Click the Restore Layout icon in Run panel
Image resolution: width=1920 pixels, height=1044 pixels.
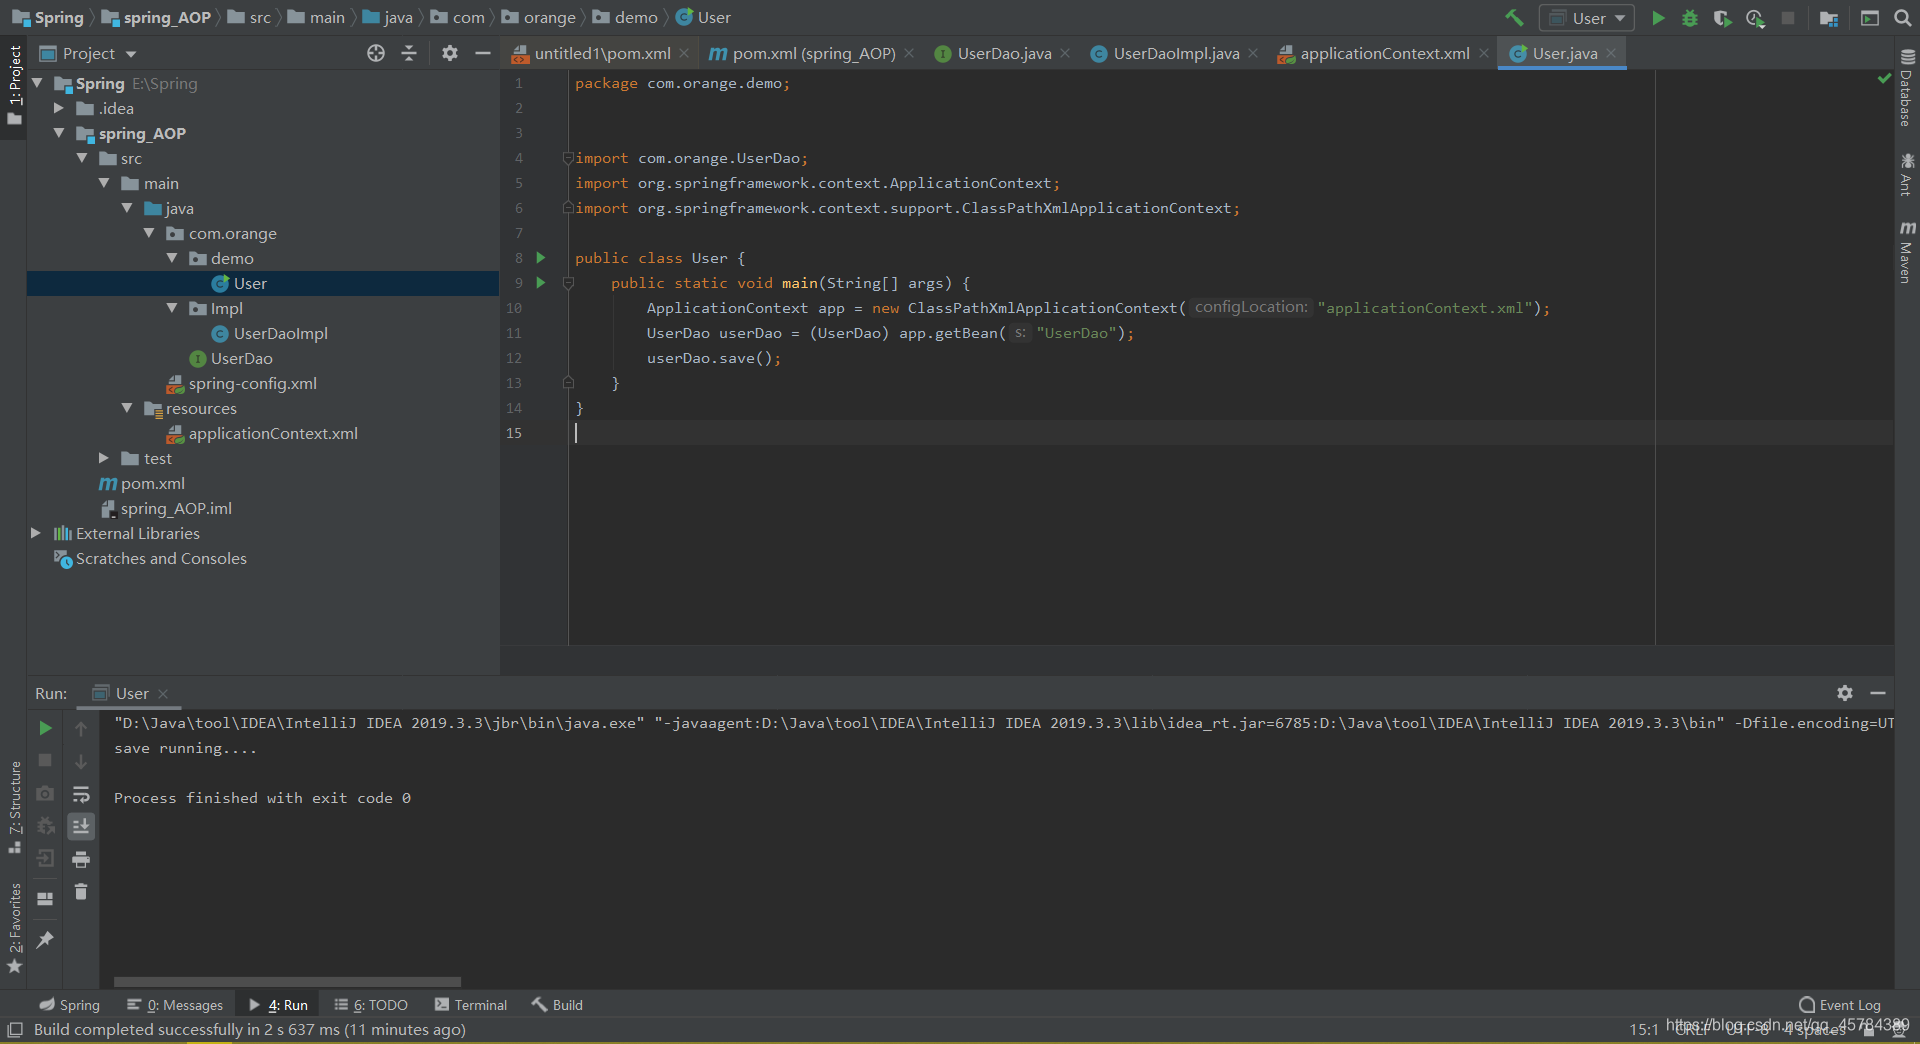[x=45, y=898]
